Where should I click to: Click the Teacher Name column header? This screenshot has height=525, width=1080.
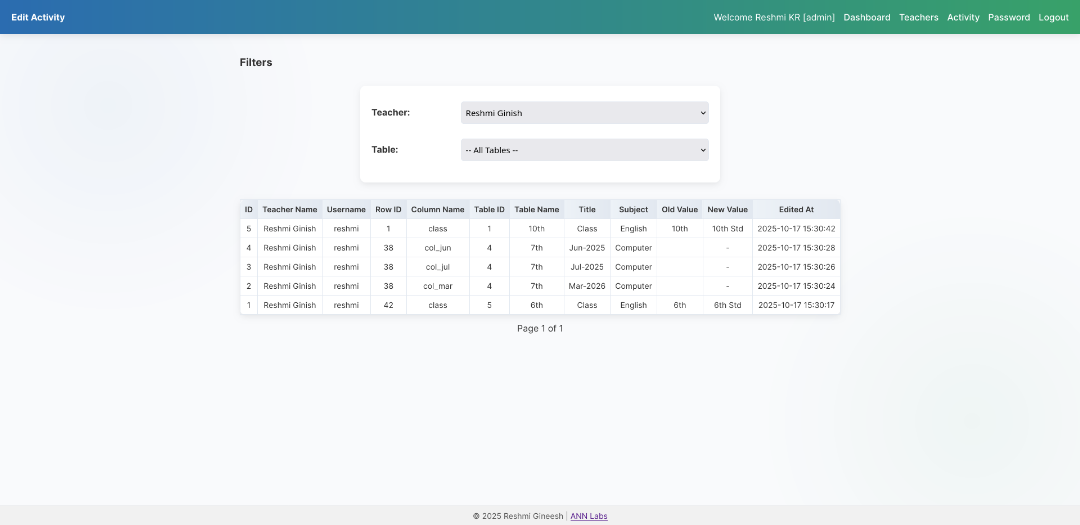(x=290, y=210)
